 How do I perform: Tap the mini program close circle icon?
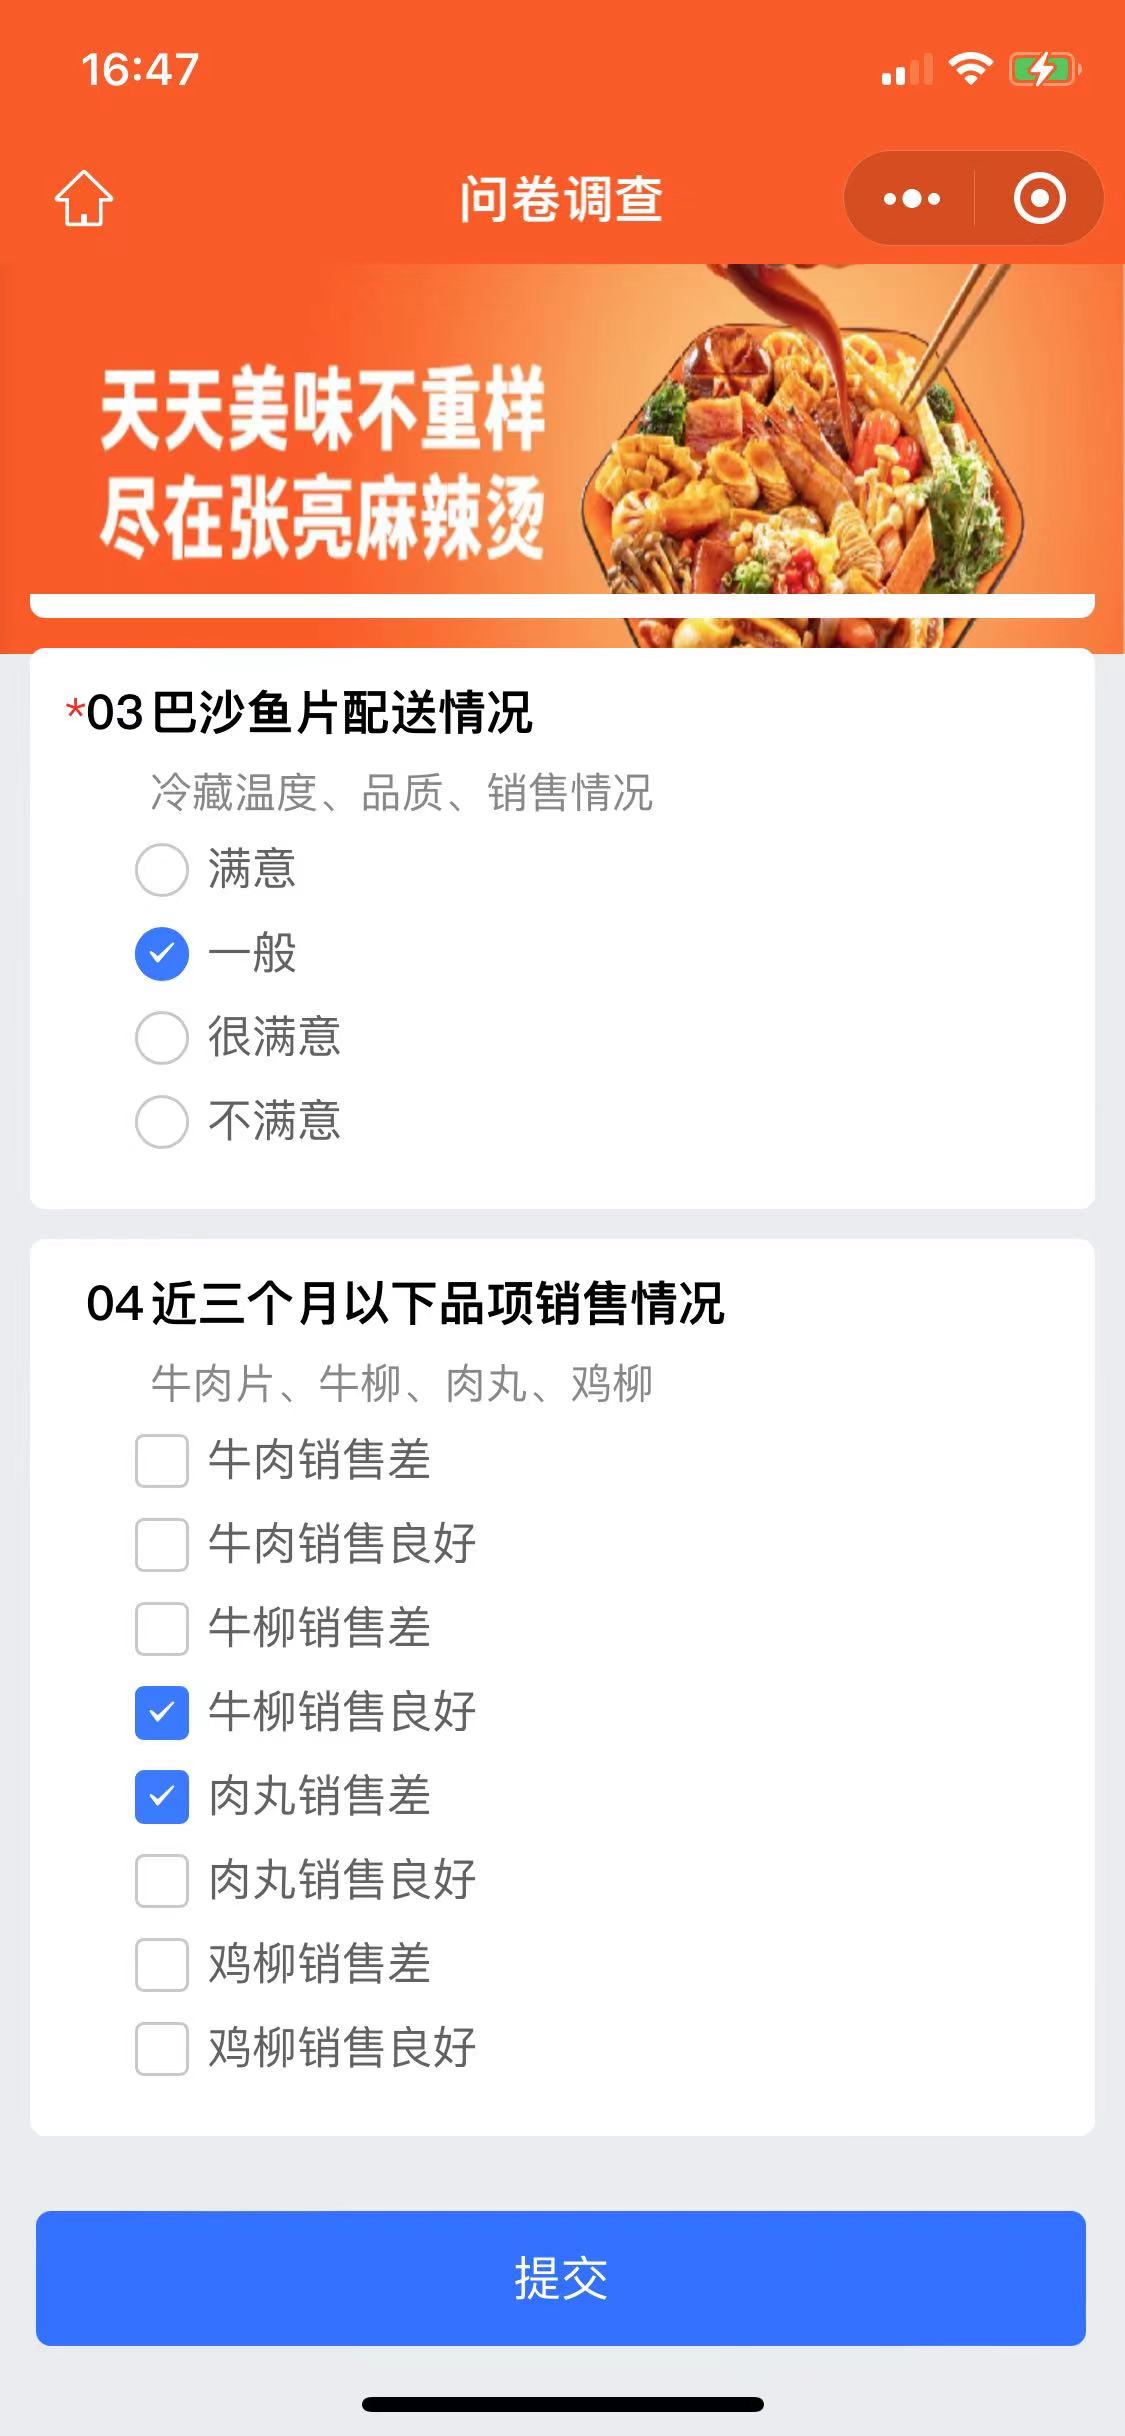tap(1039, 198)
